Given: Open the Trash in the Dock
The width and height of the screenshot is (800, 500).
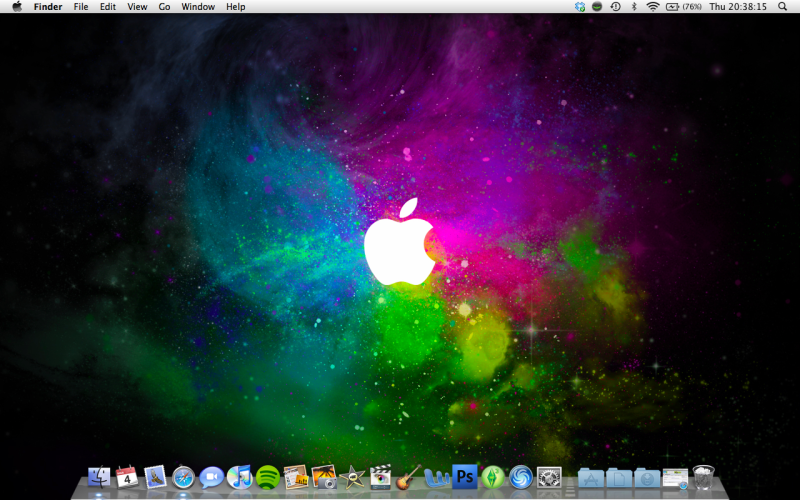Looking at the screenshot, I should point(704,478).
